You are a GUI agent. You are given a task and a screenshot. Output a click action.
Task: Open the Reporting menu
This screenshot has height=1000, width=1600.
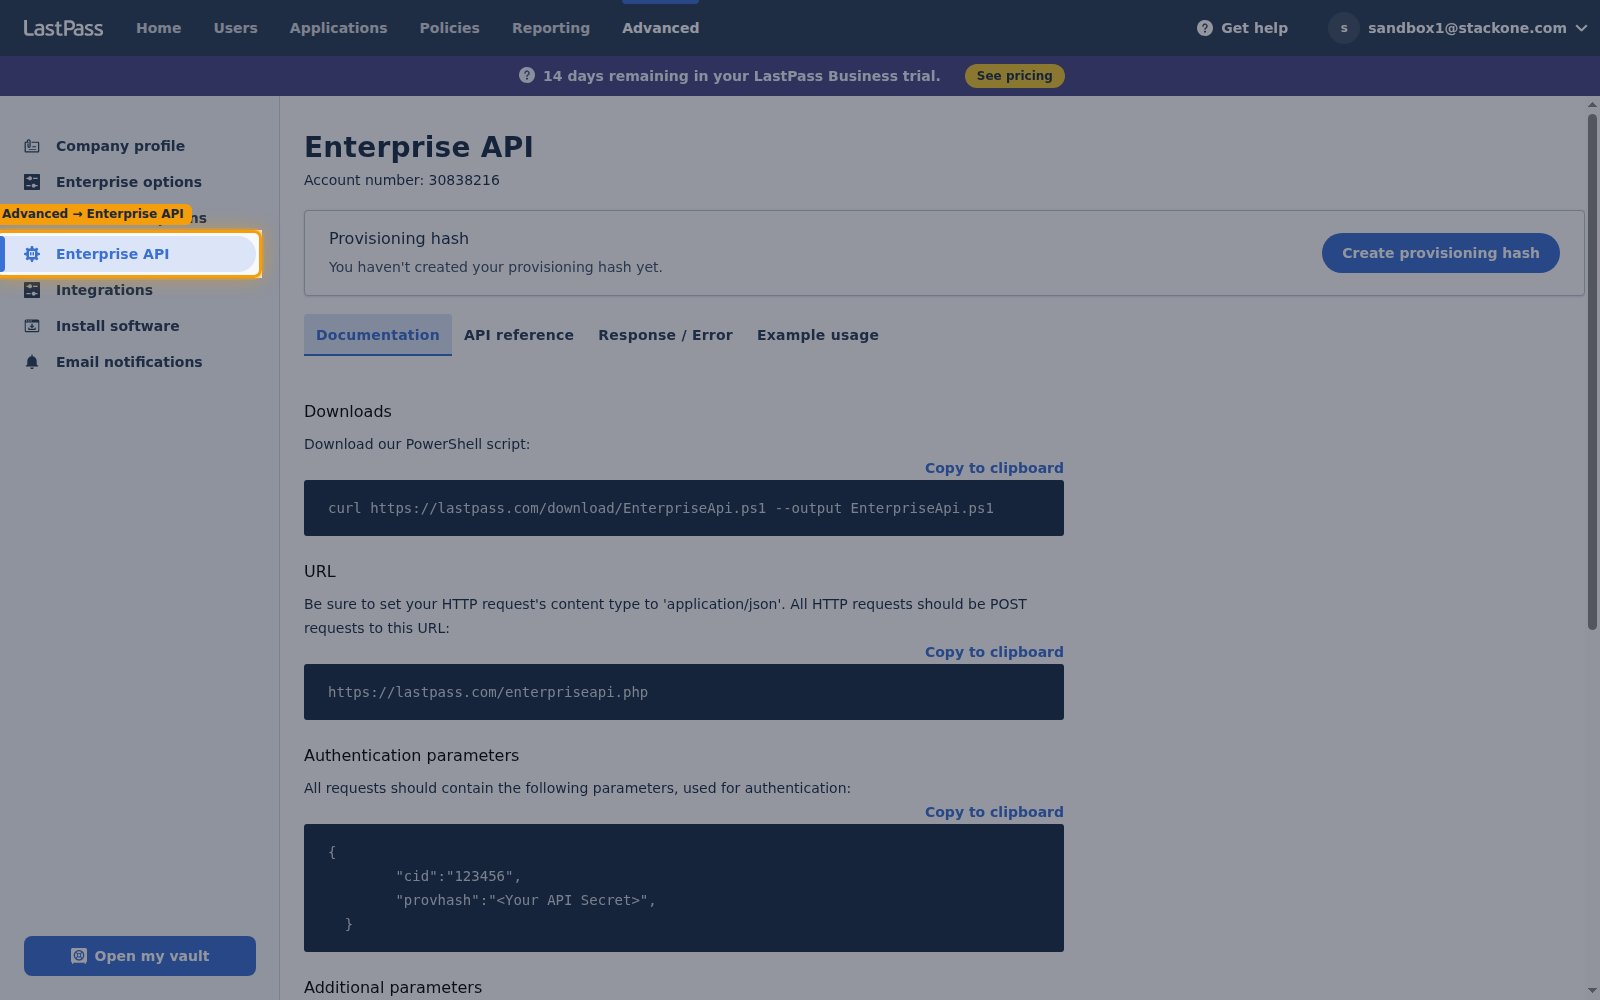coord(551,28)
